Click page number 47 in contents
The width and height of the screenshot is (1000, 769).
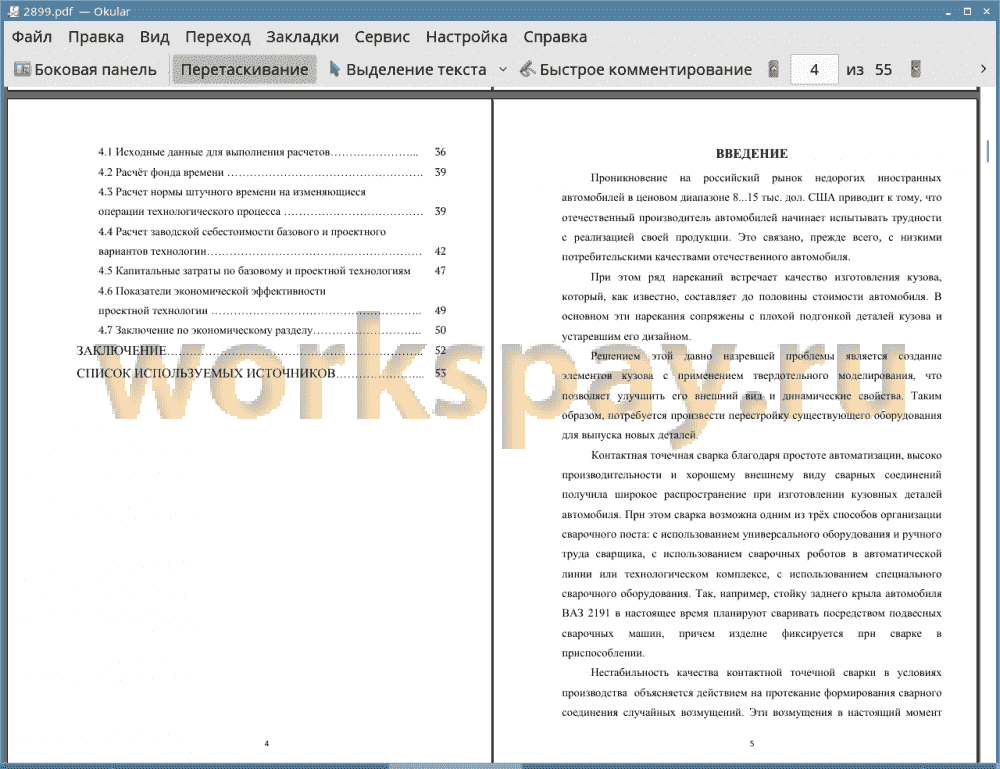point(440,271)
